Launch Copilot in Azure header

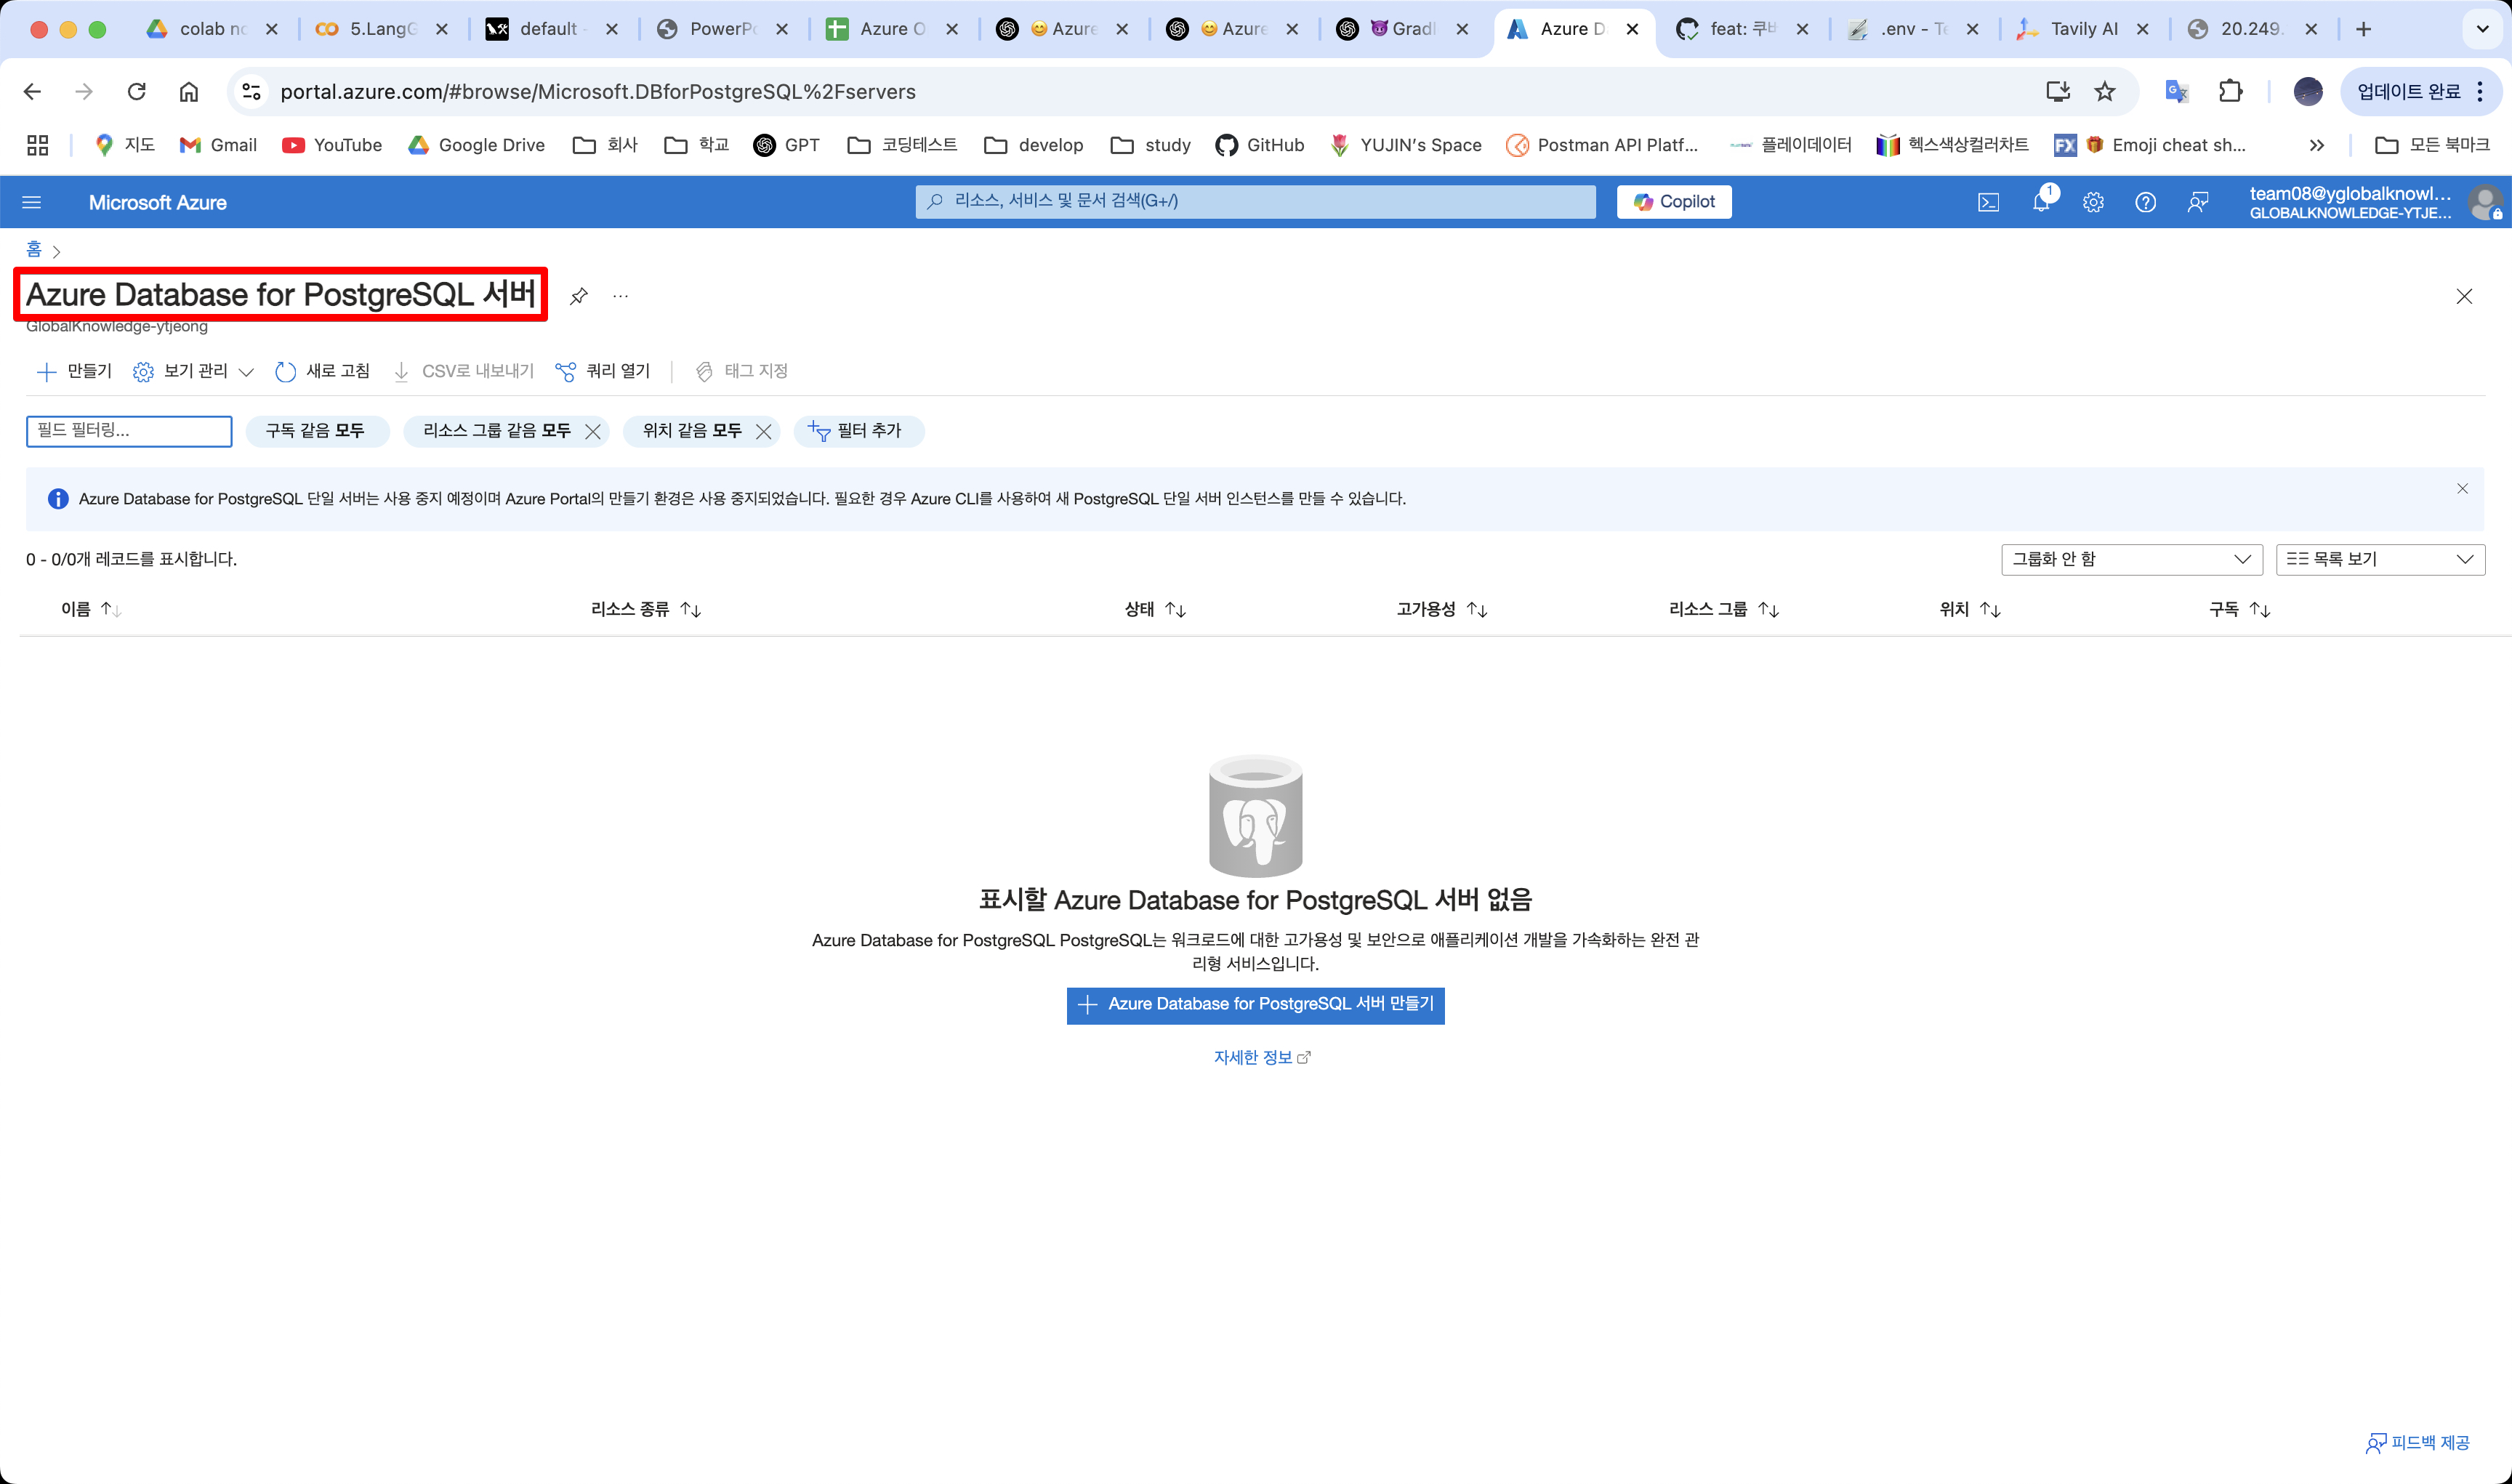pyautogui.click(x=1674, y=202)
